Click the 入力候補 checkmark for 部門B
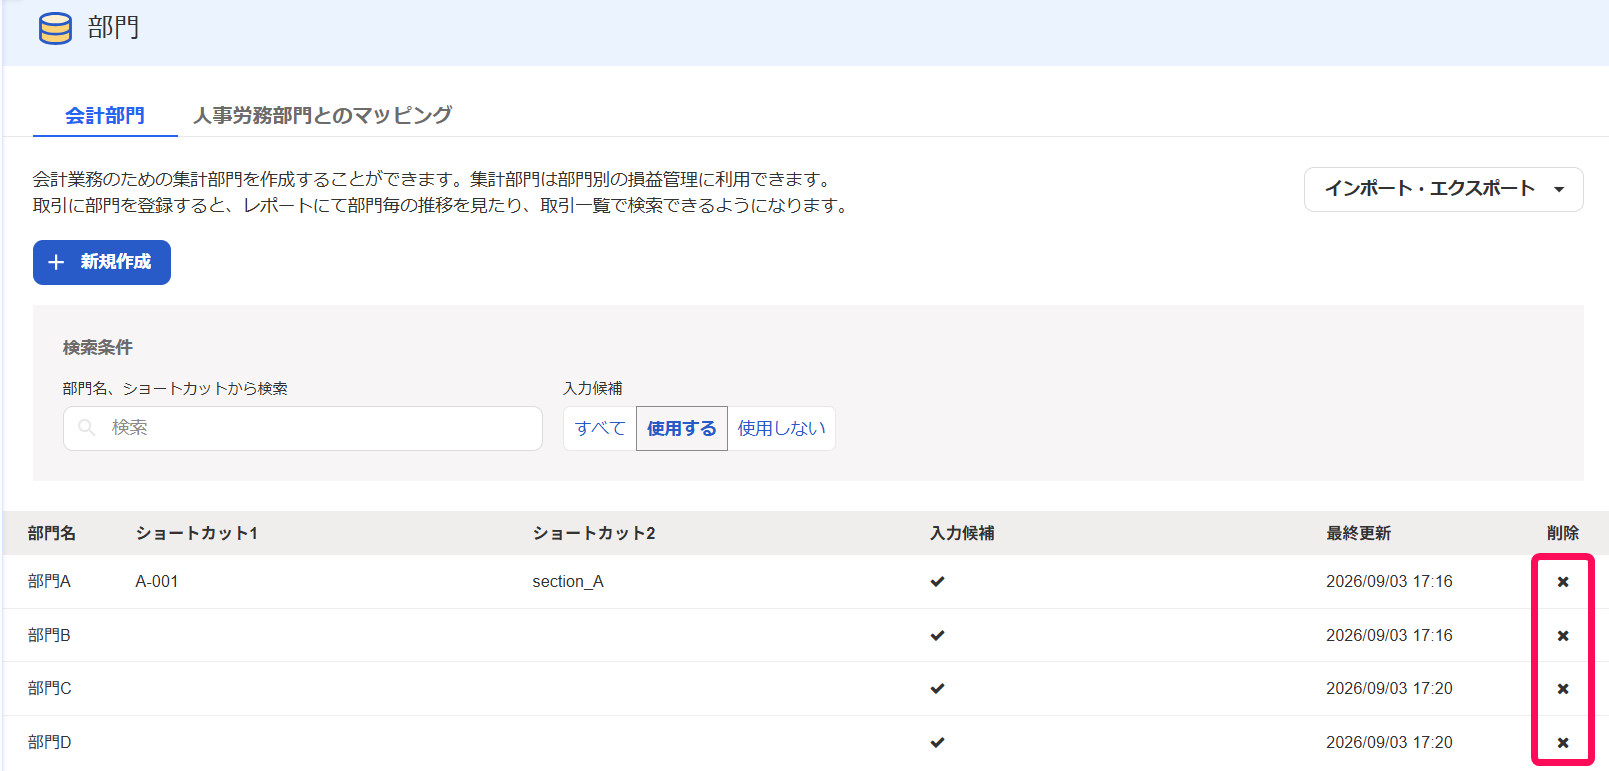This screenshot has height=771, width=1609. [937, 636]
